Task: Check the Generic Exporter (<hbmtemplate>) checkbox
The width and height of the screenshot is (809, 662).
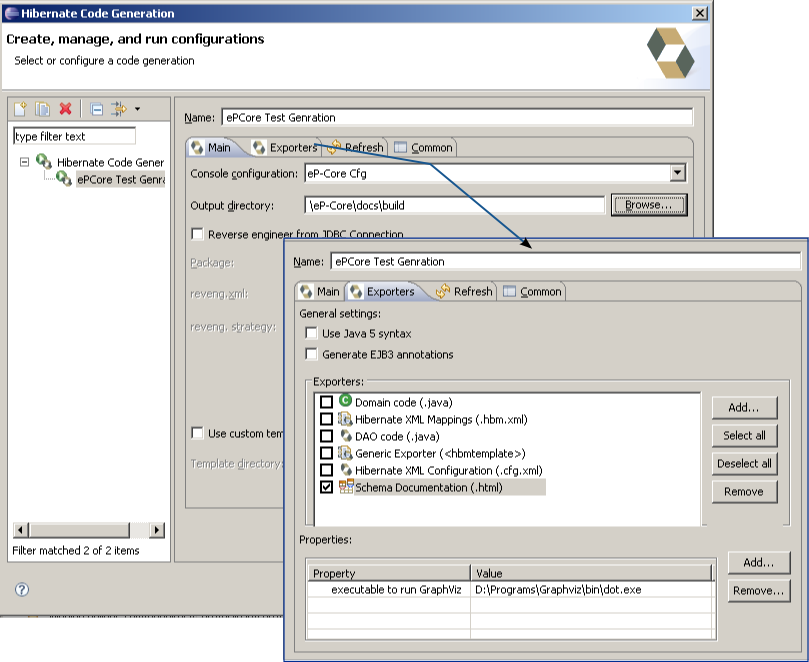Action: click(326, 453)
